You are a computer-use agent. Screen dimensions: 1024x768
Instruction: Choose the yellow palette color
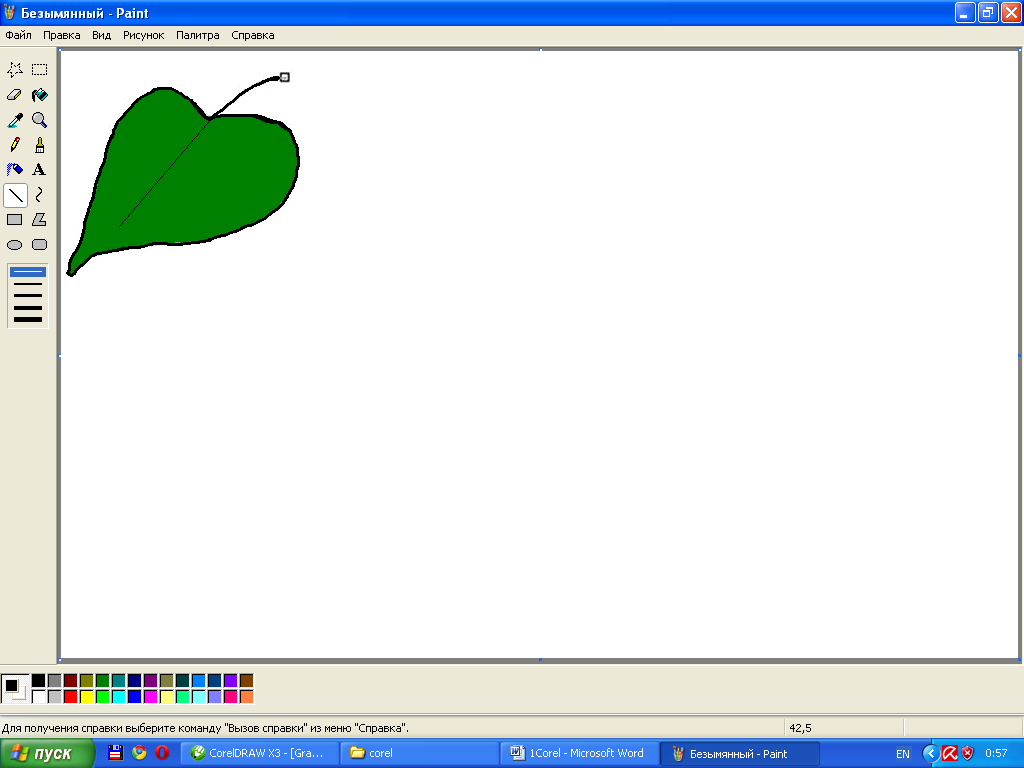[86, 697]
